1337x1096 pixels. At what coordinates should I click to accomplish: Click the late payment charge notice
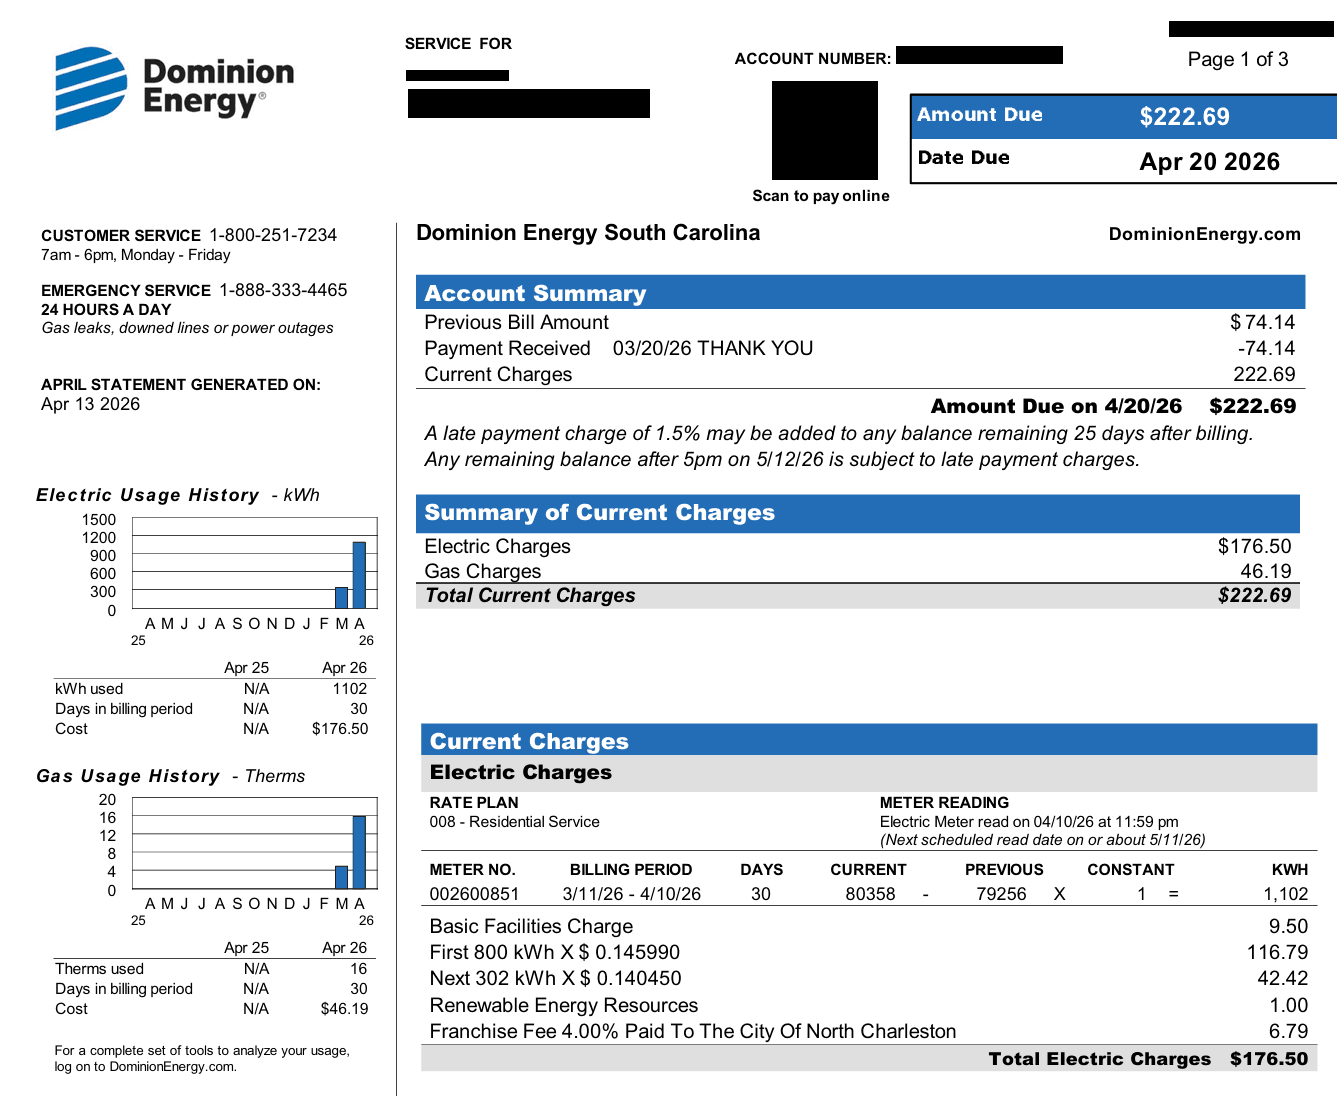[x=838, y=446]
